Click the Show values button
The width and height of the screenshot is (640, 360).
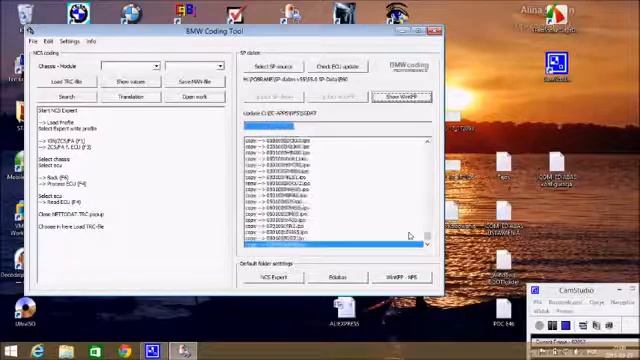[x=131, y=82]
